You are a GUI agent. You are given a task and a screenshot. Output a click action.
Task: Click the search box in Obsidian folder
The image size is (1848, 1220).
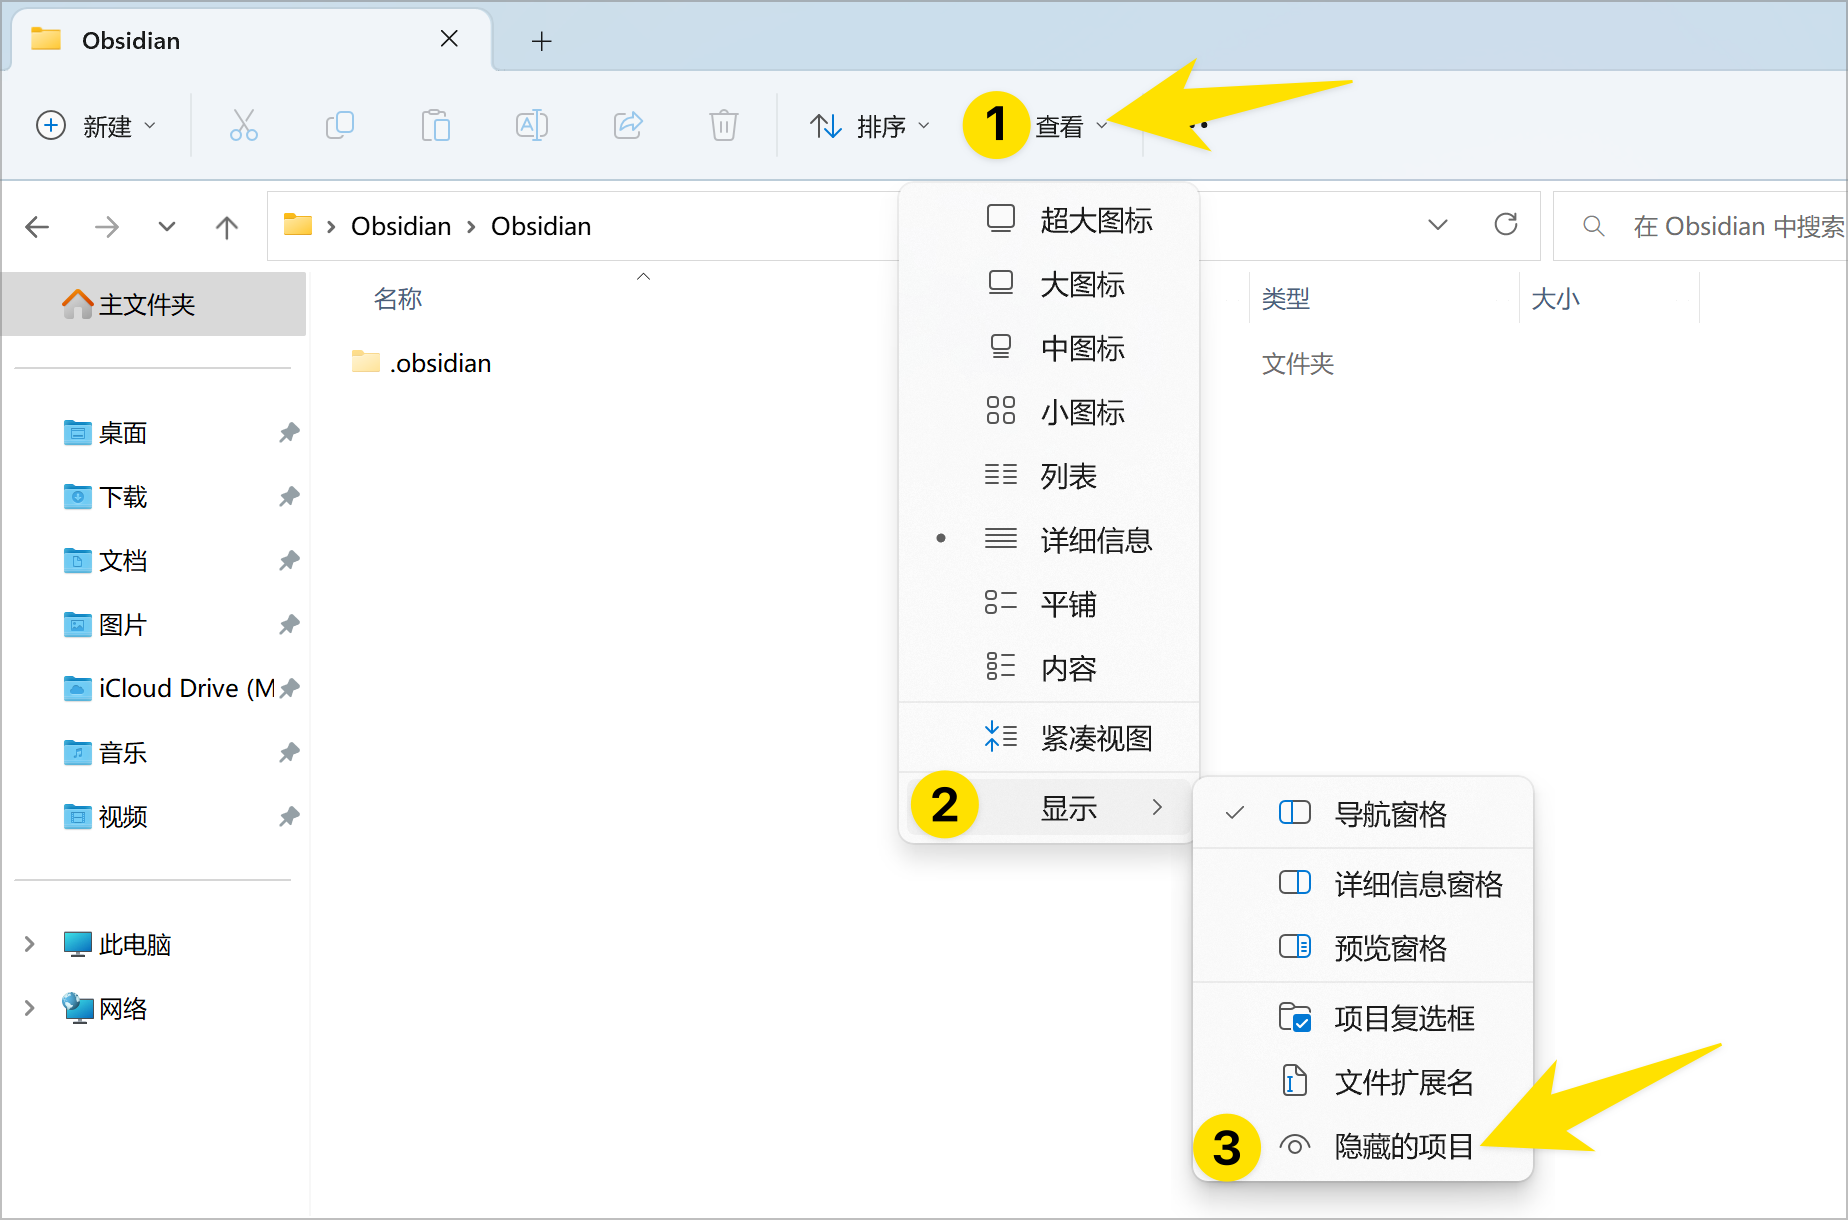[x=1700, y=226]
